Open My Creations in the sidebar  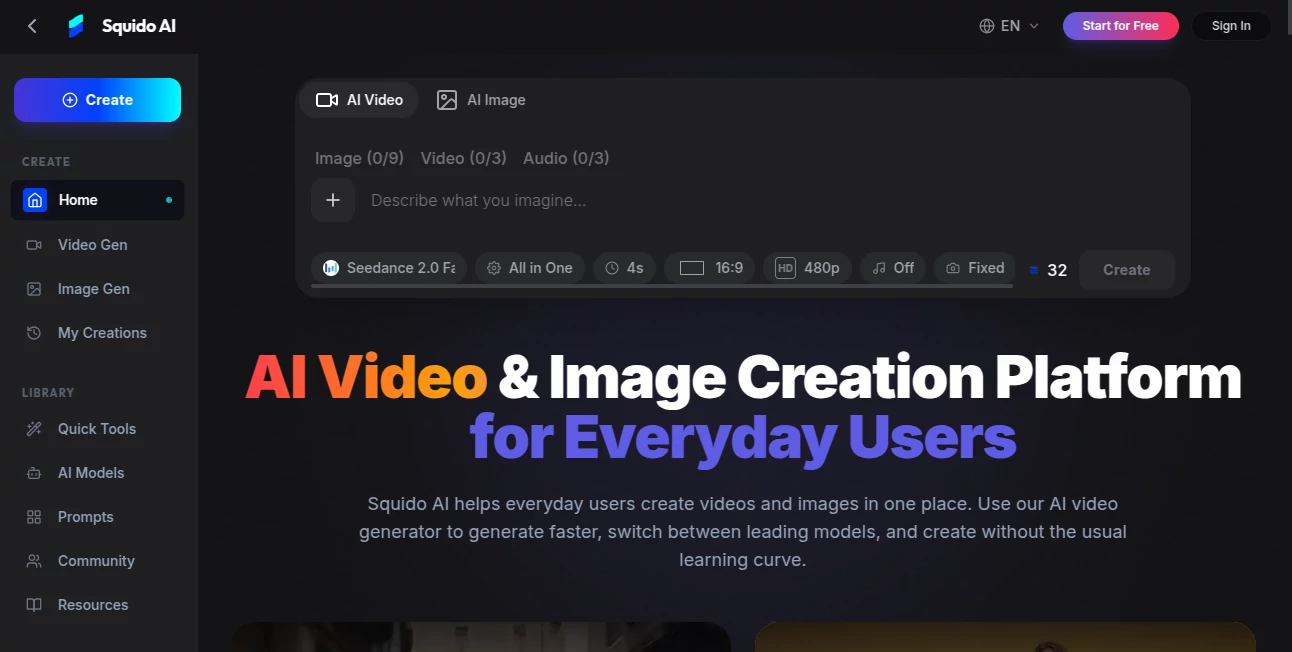coord(97,333)
